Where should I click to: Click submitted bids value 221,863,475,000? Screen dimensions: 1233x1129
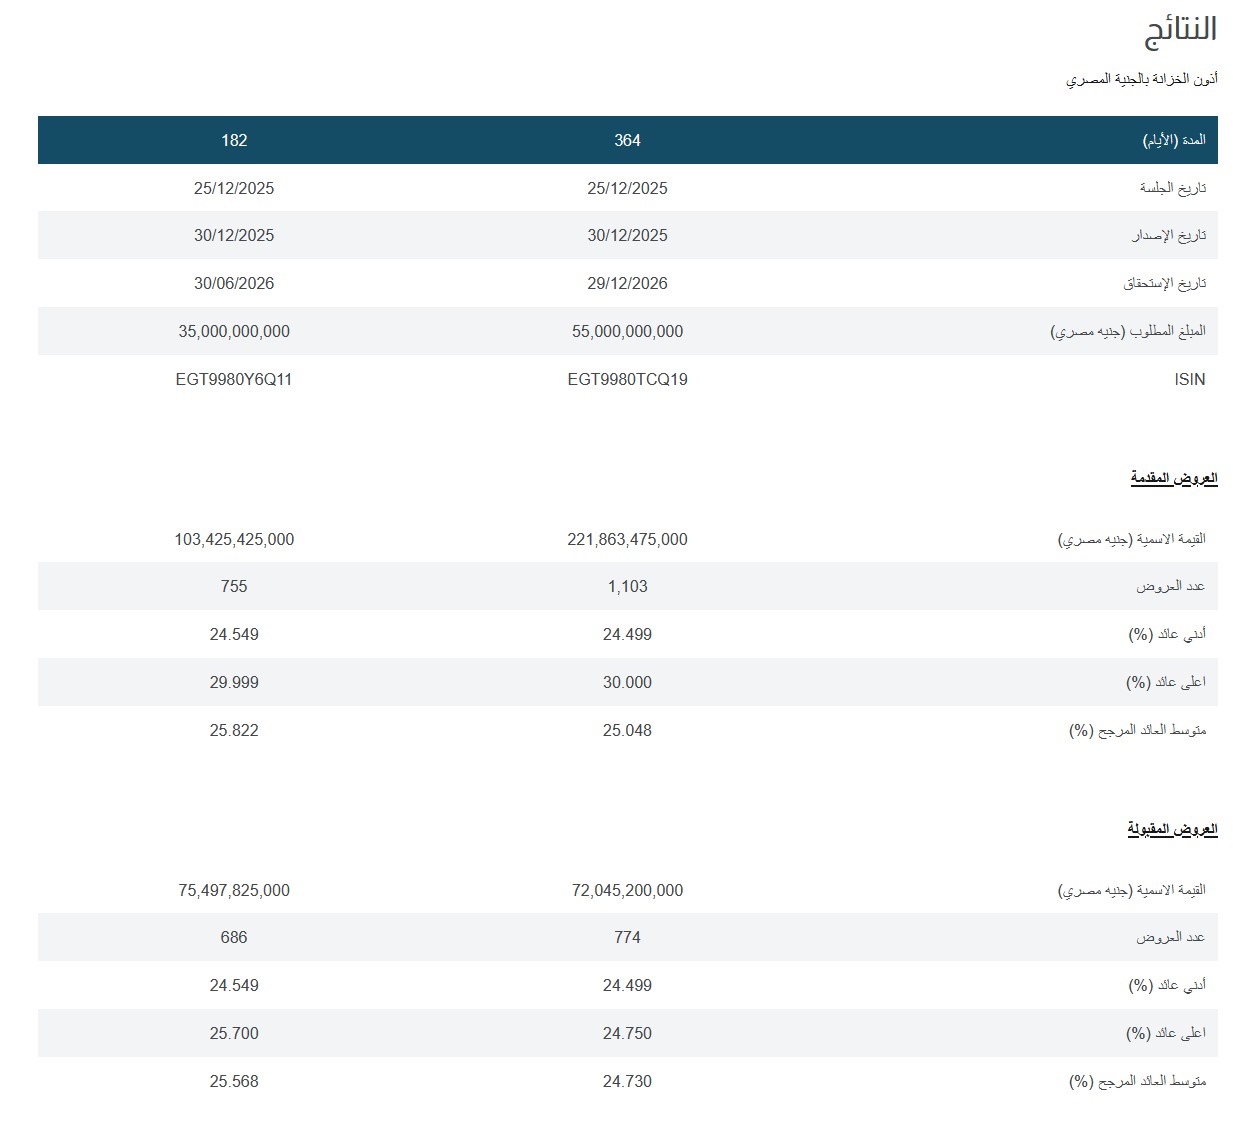tap(627, 539)
